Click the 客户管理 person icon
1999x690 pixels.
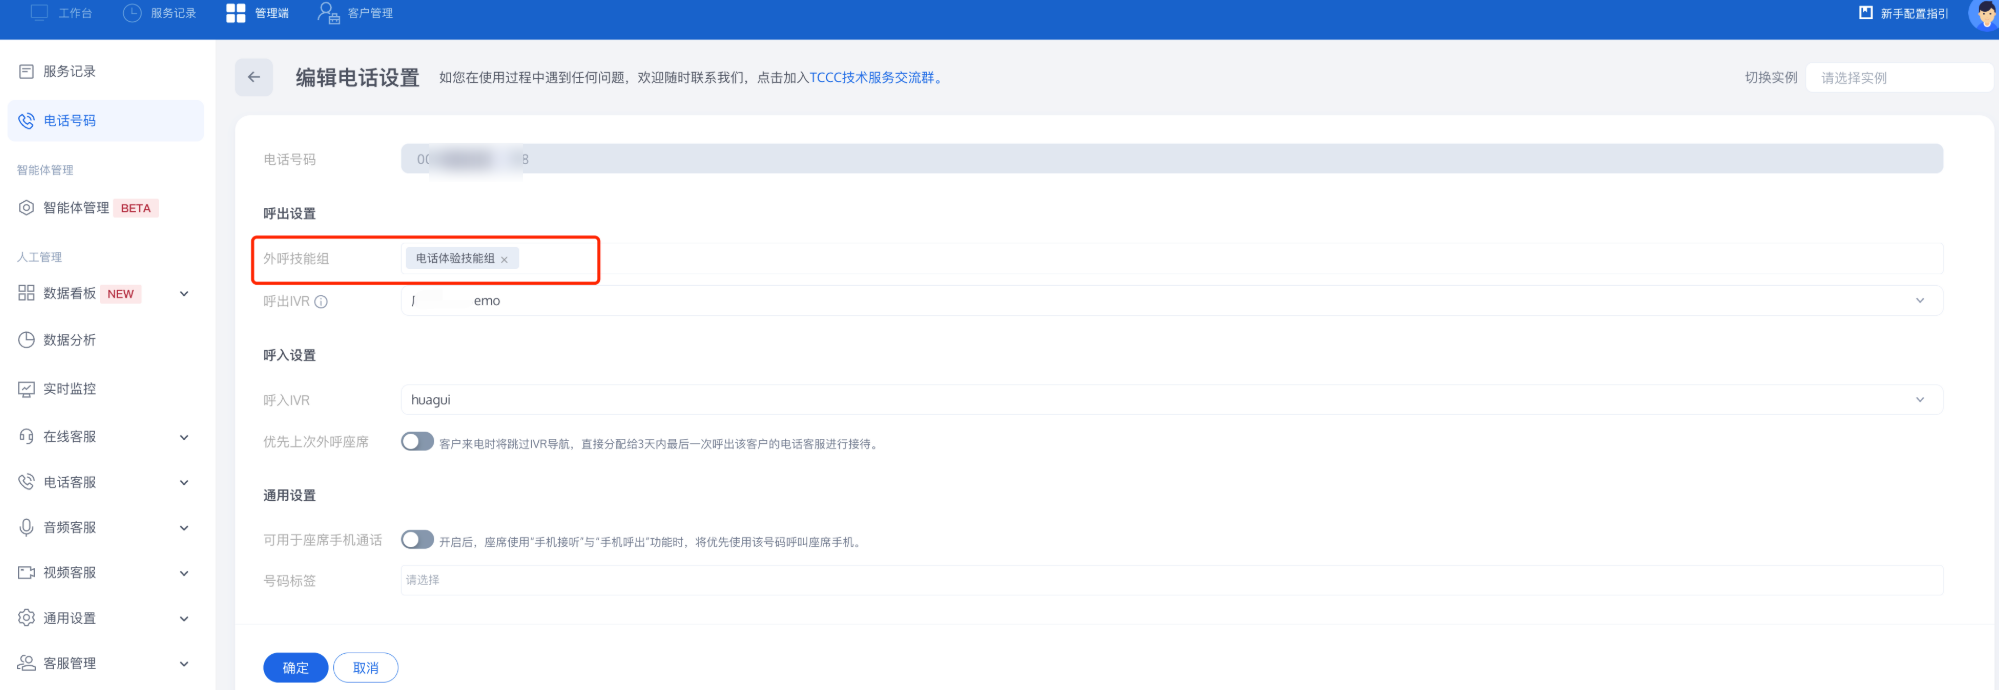pyautogui.click(x=328, y=13)
